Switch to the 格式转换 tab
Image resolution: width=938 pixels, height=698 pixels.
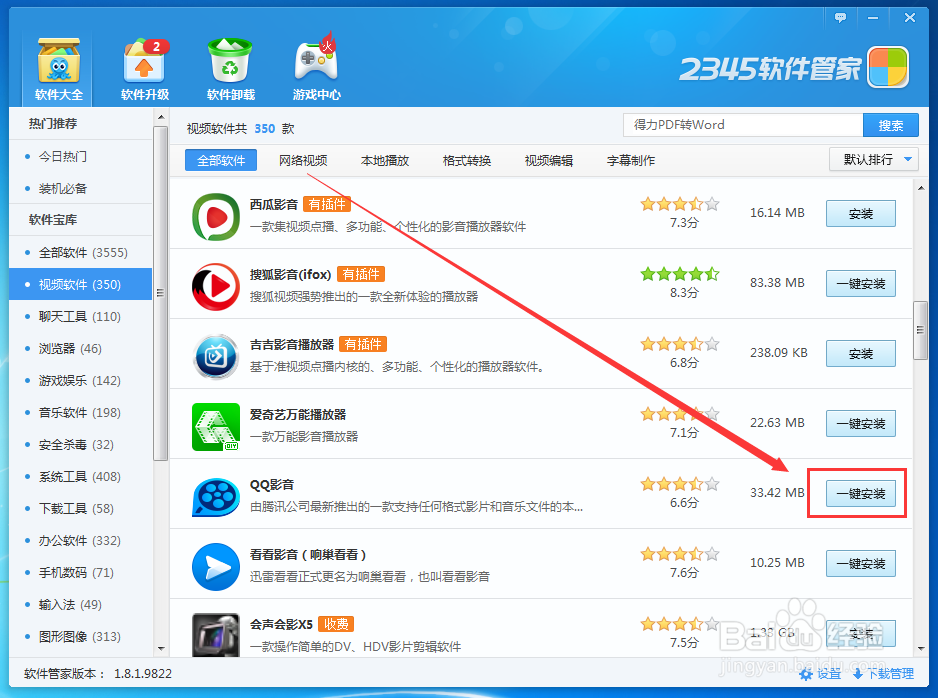[x=467, y=160]
